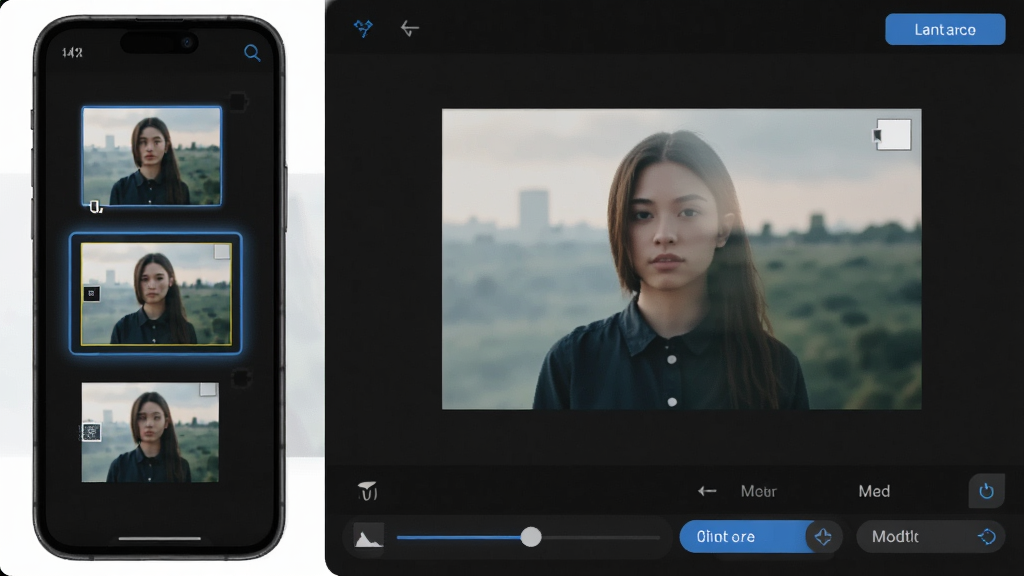Click the blue branching icon in editor header
Screen dimensions: 1024x576
364,28
